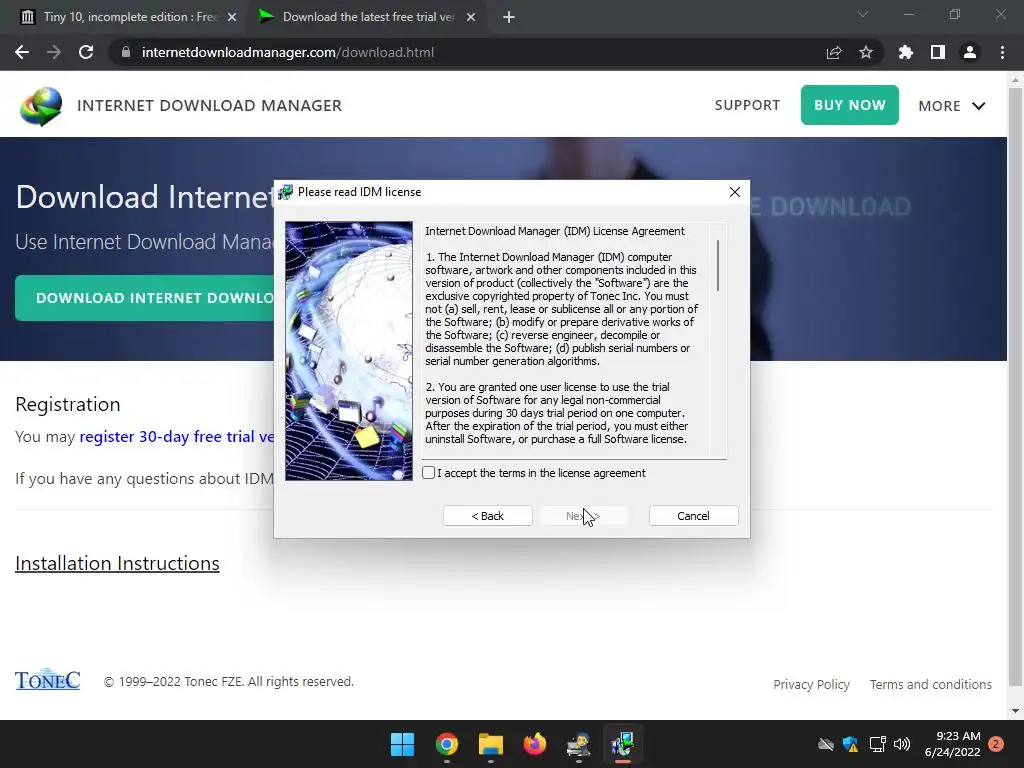Screen dimensions: 1024x768
Task: Open the Chrome profile avatar
Action: 970,52
